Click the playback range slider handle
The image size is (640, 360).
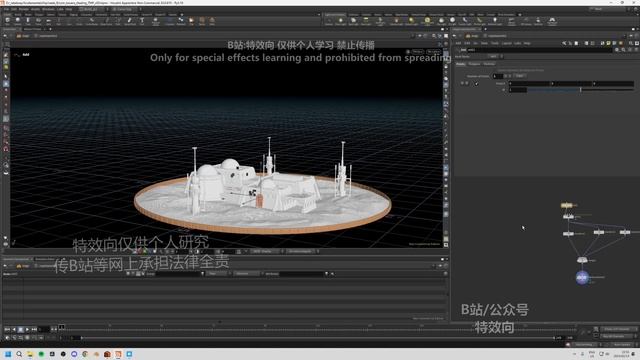pyautogui.click(x=82, y=338)
